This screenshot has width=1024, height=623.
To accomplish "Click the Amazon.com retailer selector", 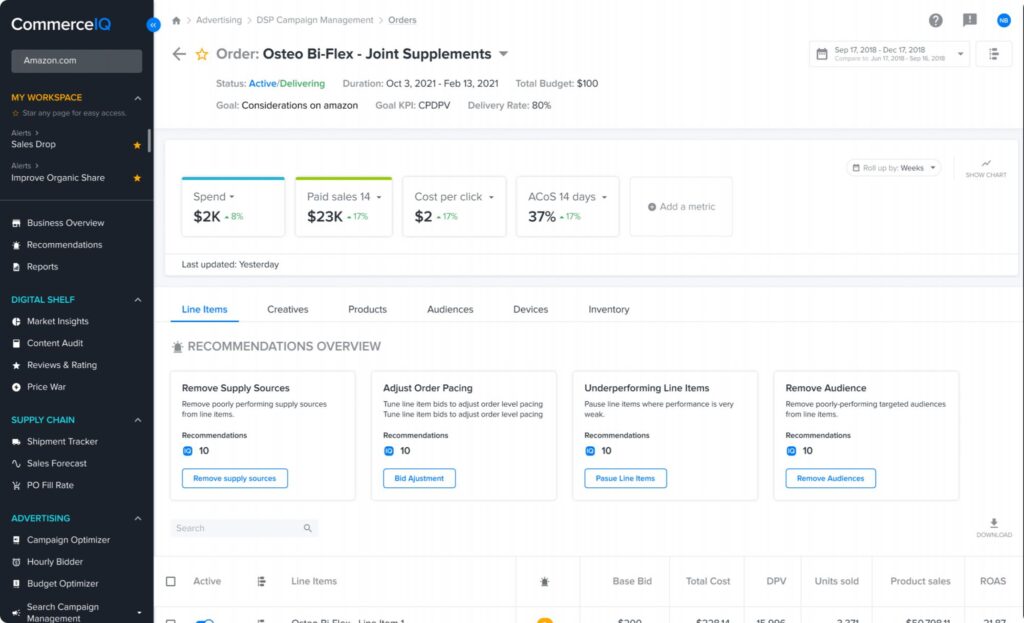I will click(x=76, y=61).
